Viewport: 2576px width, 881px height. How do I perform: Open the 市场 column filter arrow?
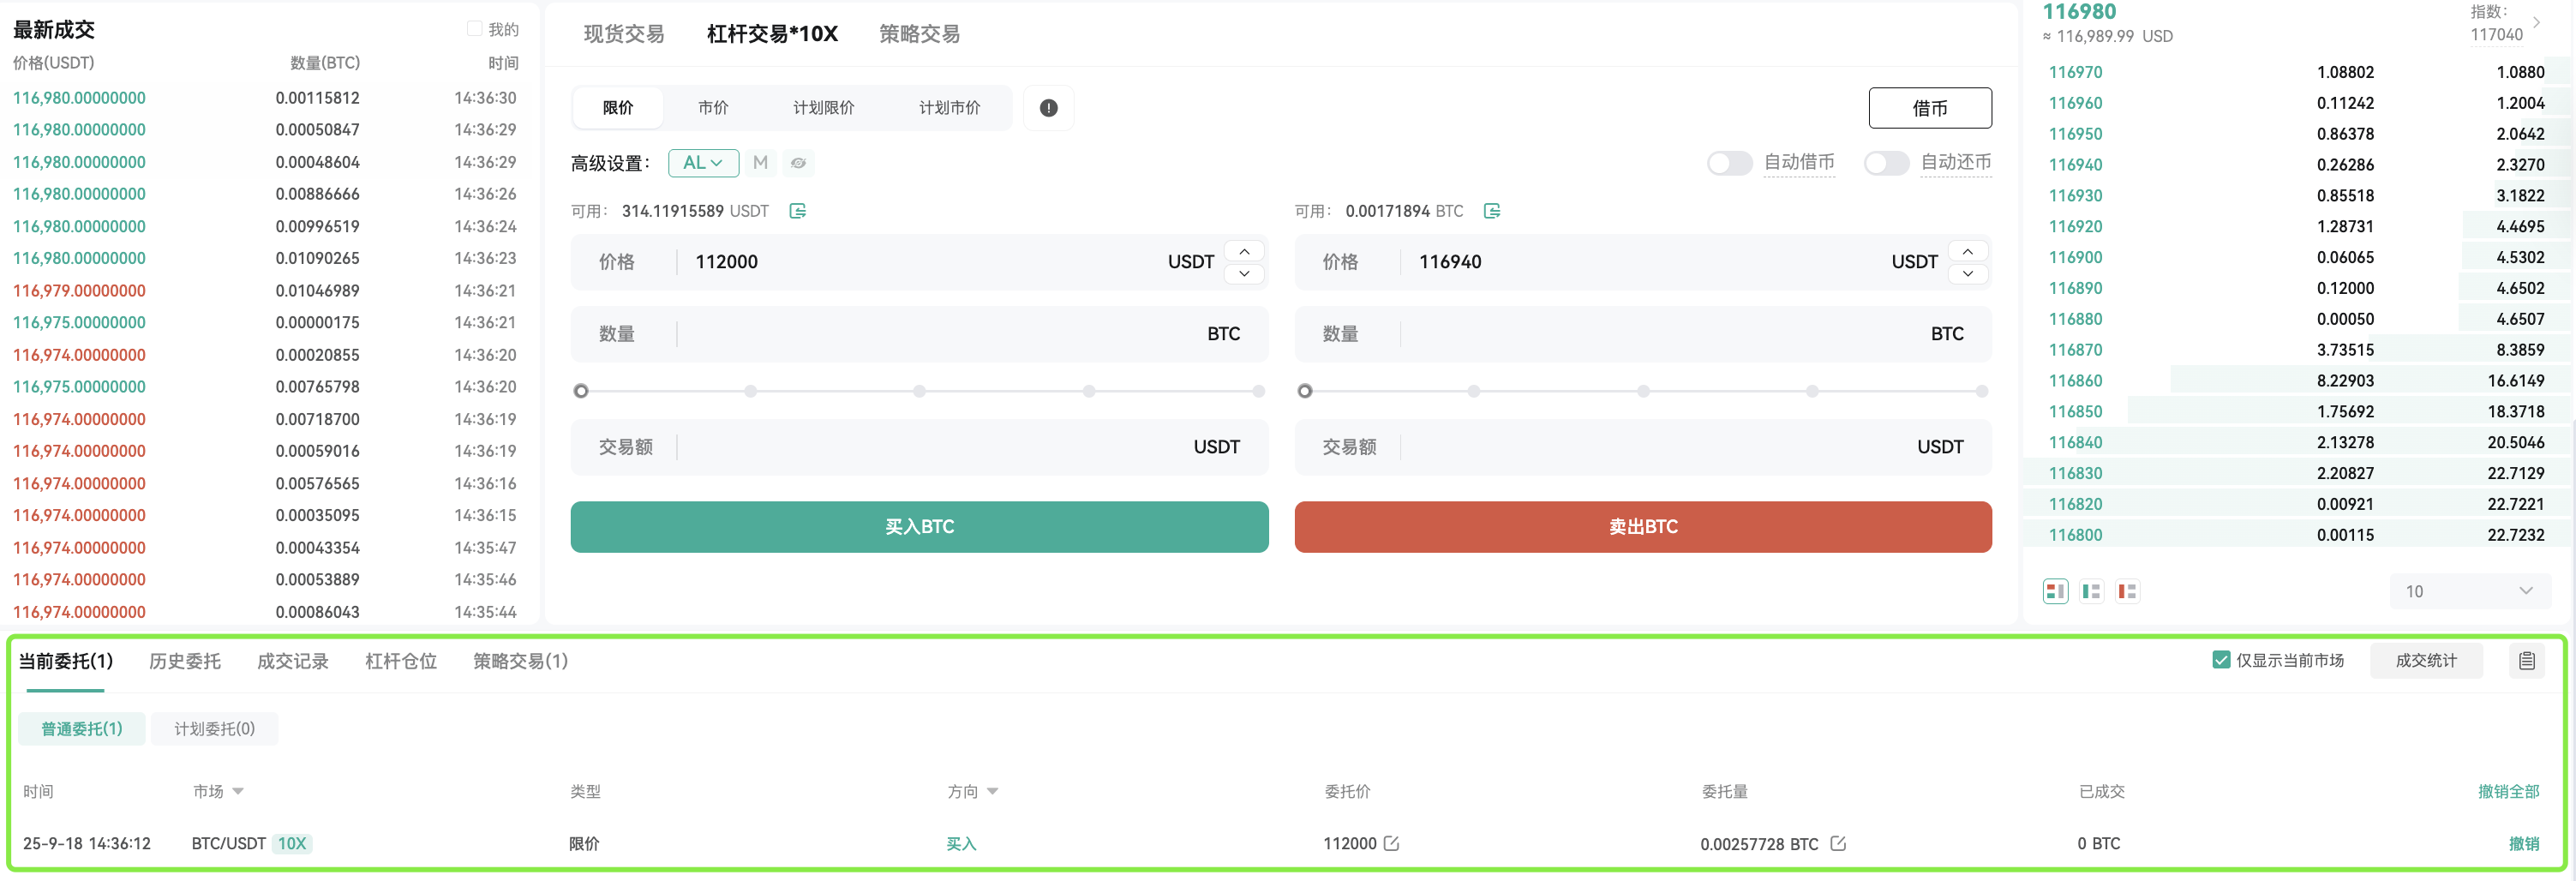(x=238, y=791)
